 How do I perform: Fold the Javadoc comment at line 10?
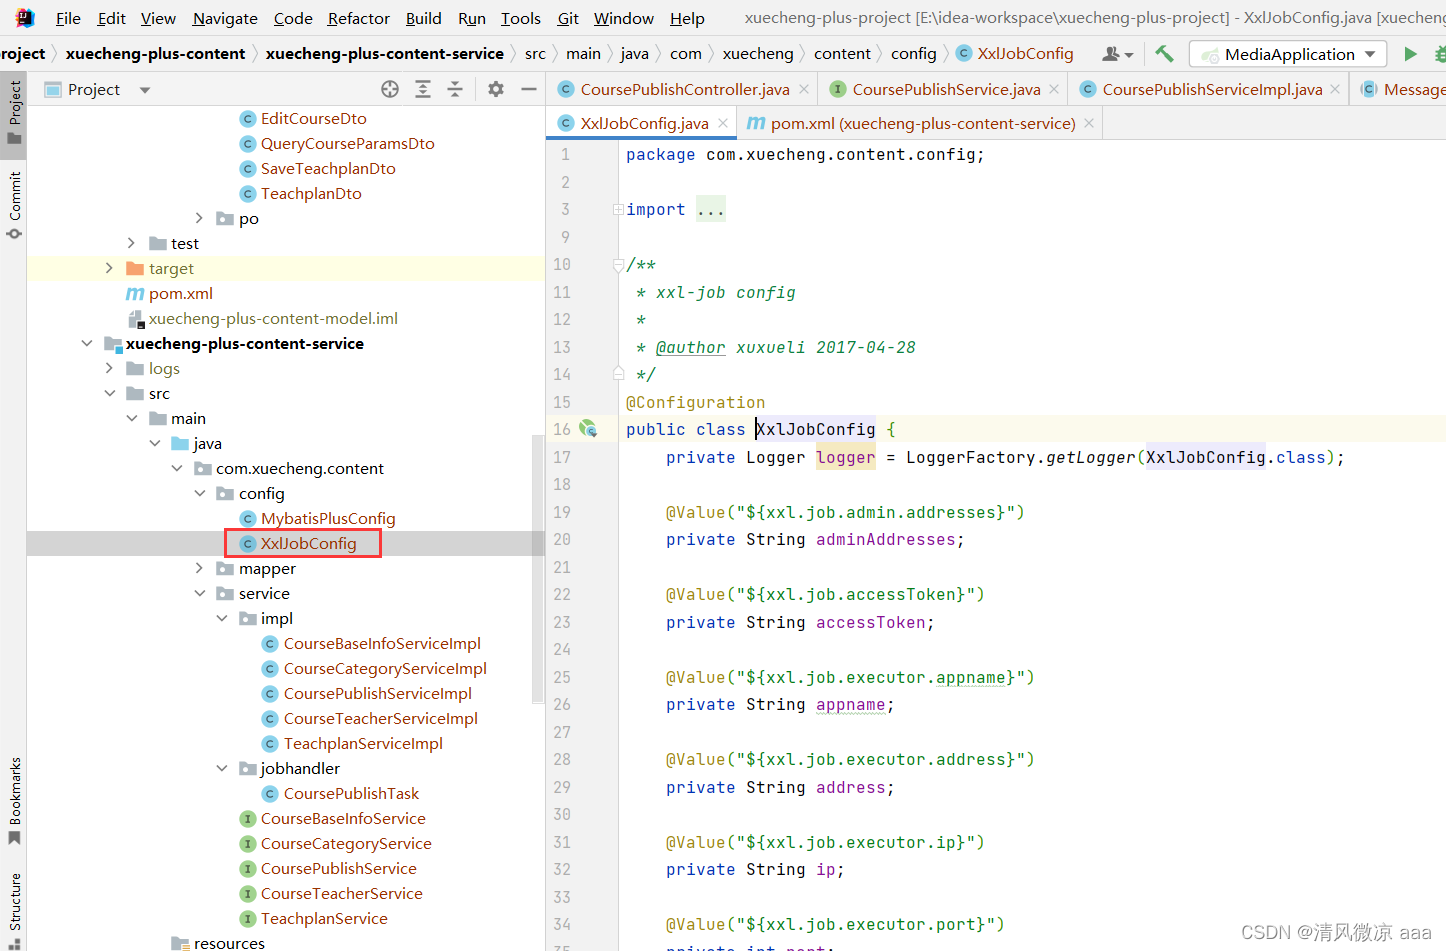(x=618, y=265)
